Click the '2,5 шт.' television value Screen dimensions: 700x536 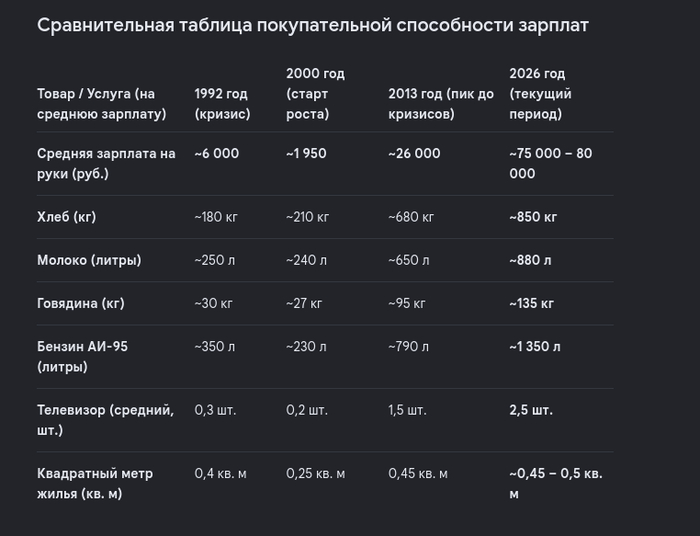click(531, 410)
